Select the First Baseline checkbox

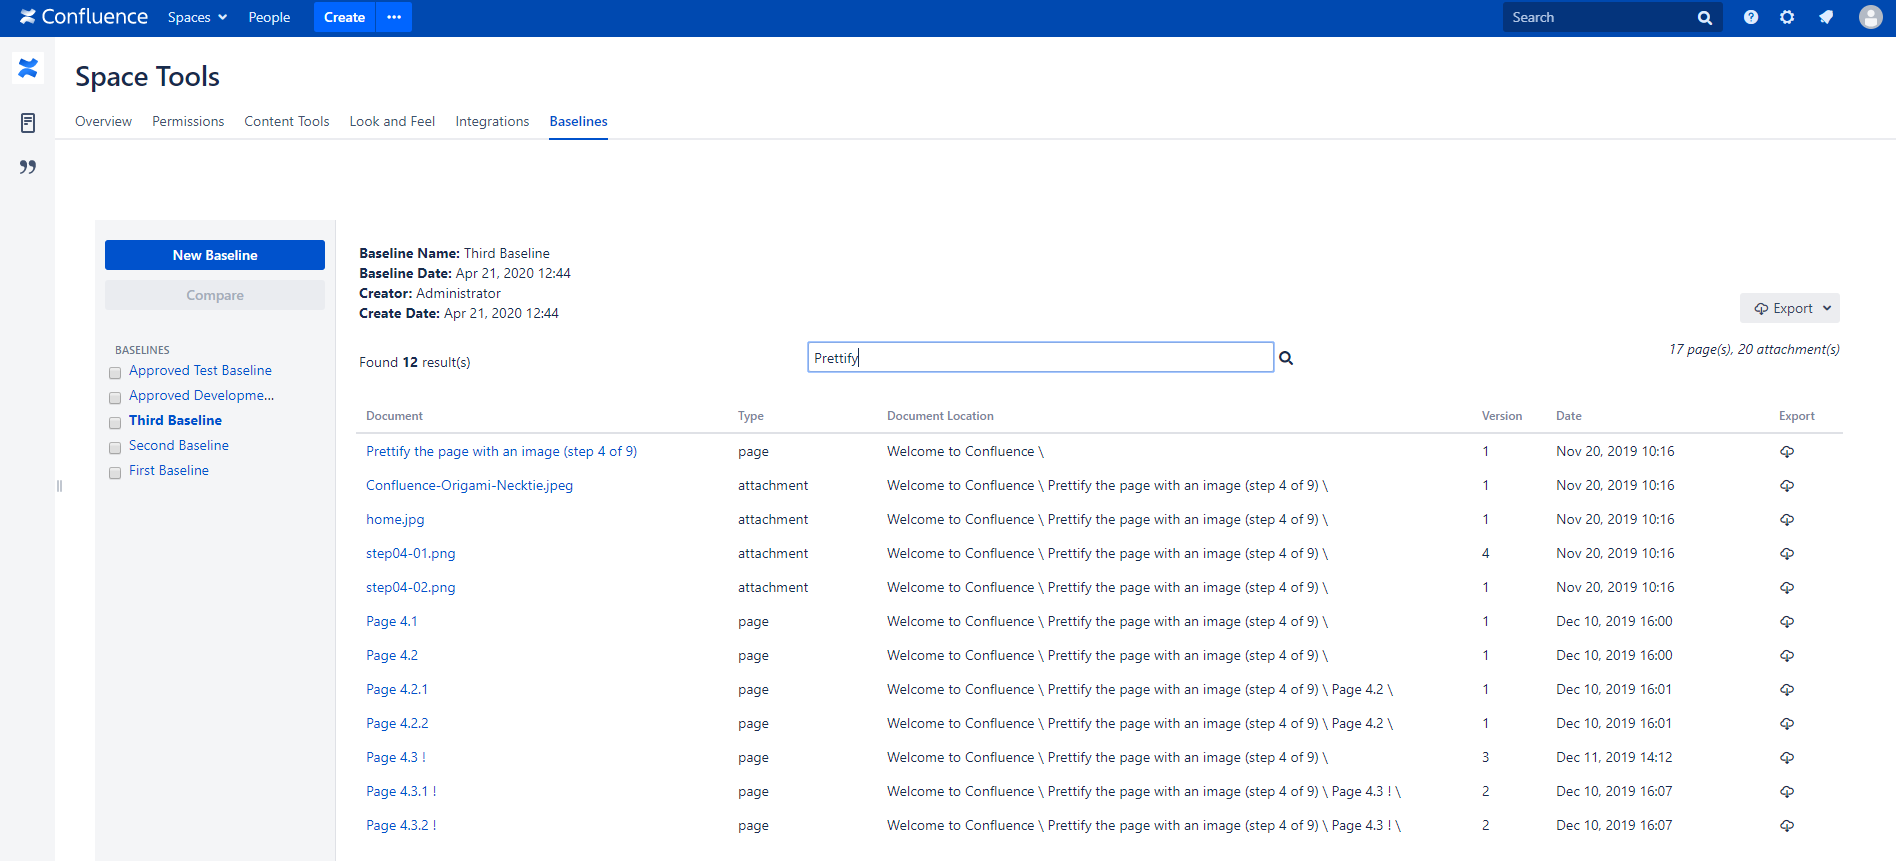(x=115, y=473)
